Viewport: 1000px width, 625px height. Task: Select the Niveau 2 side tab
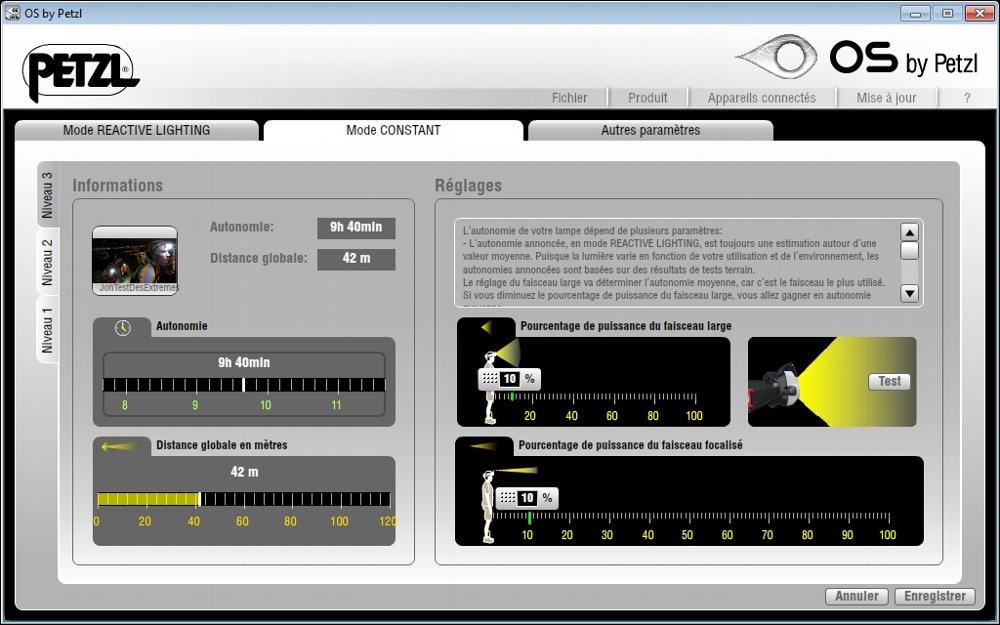(47, 263)
